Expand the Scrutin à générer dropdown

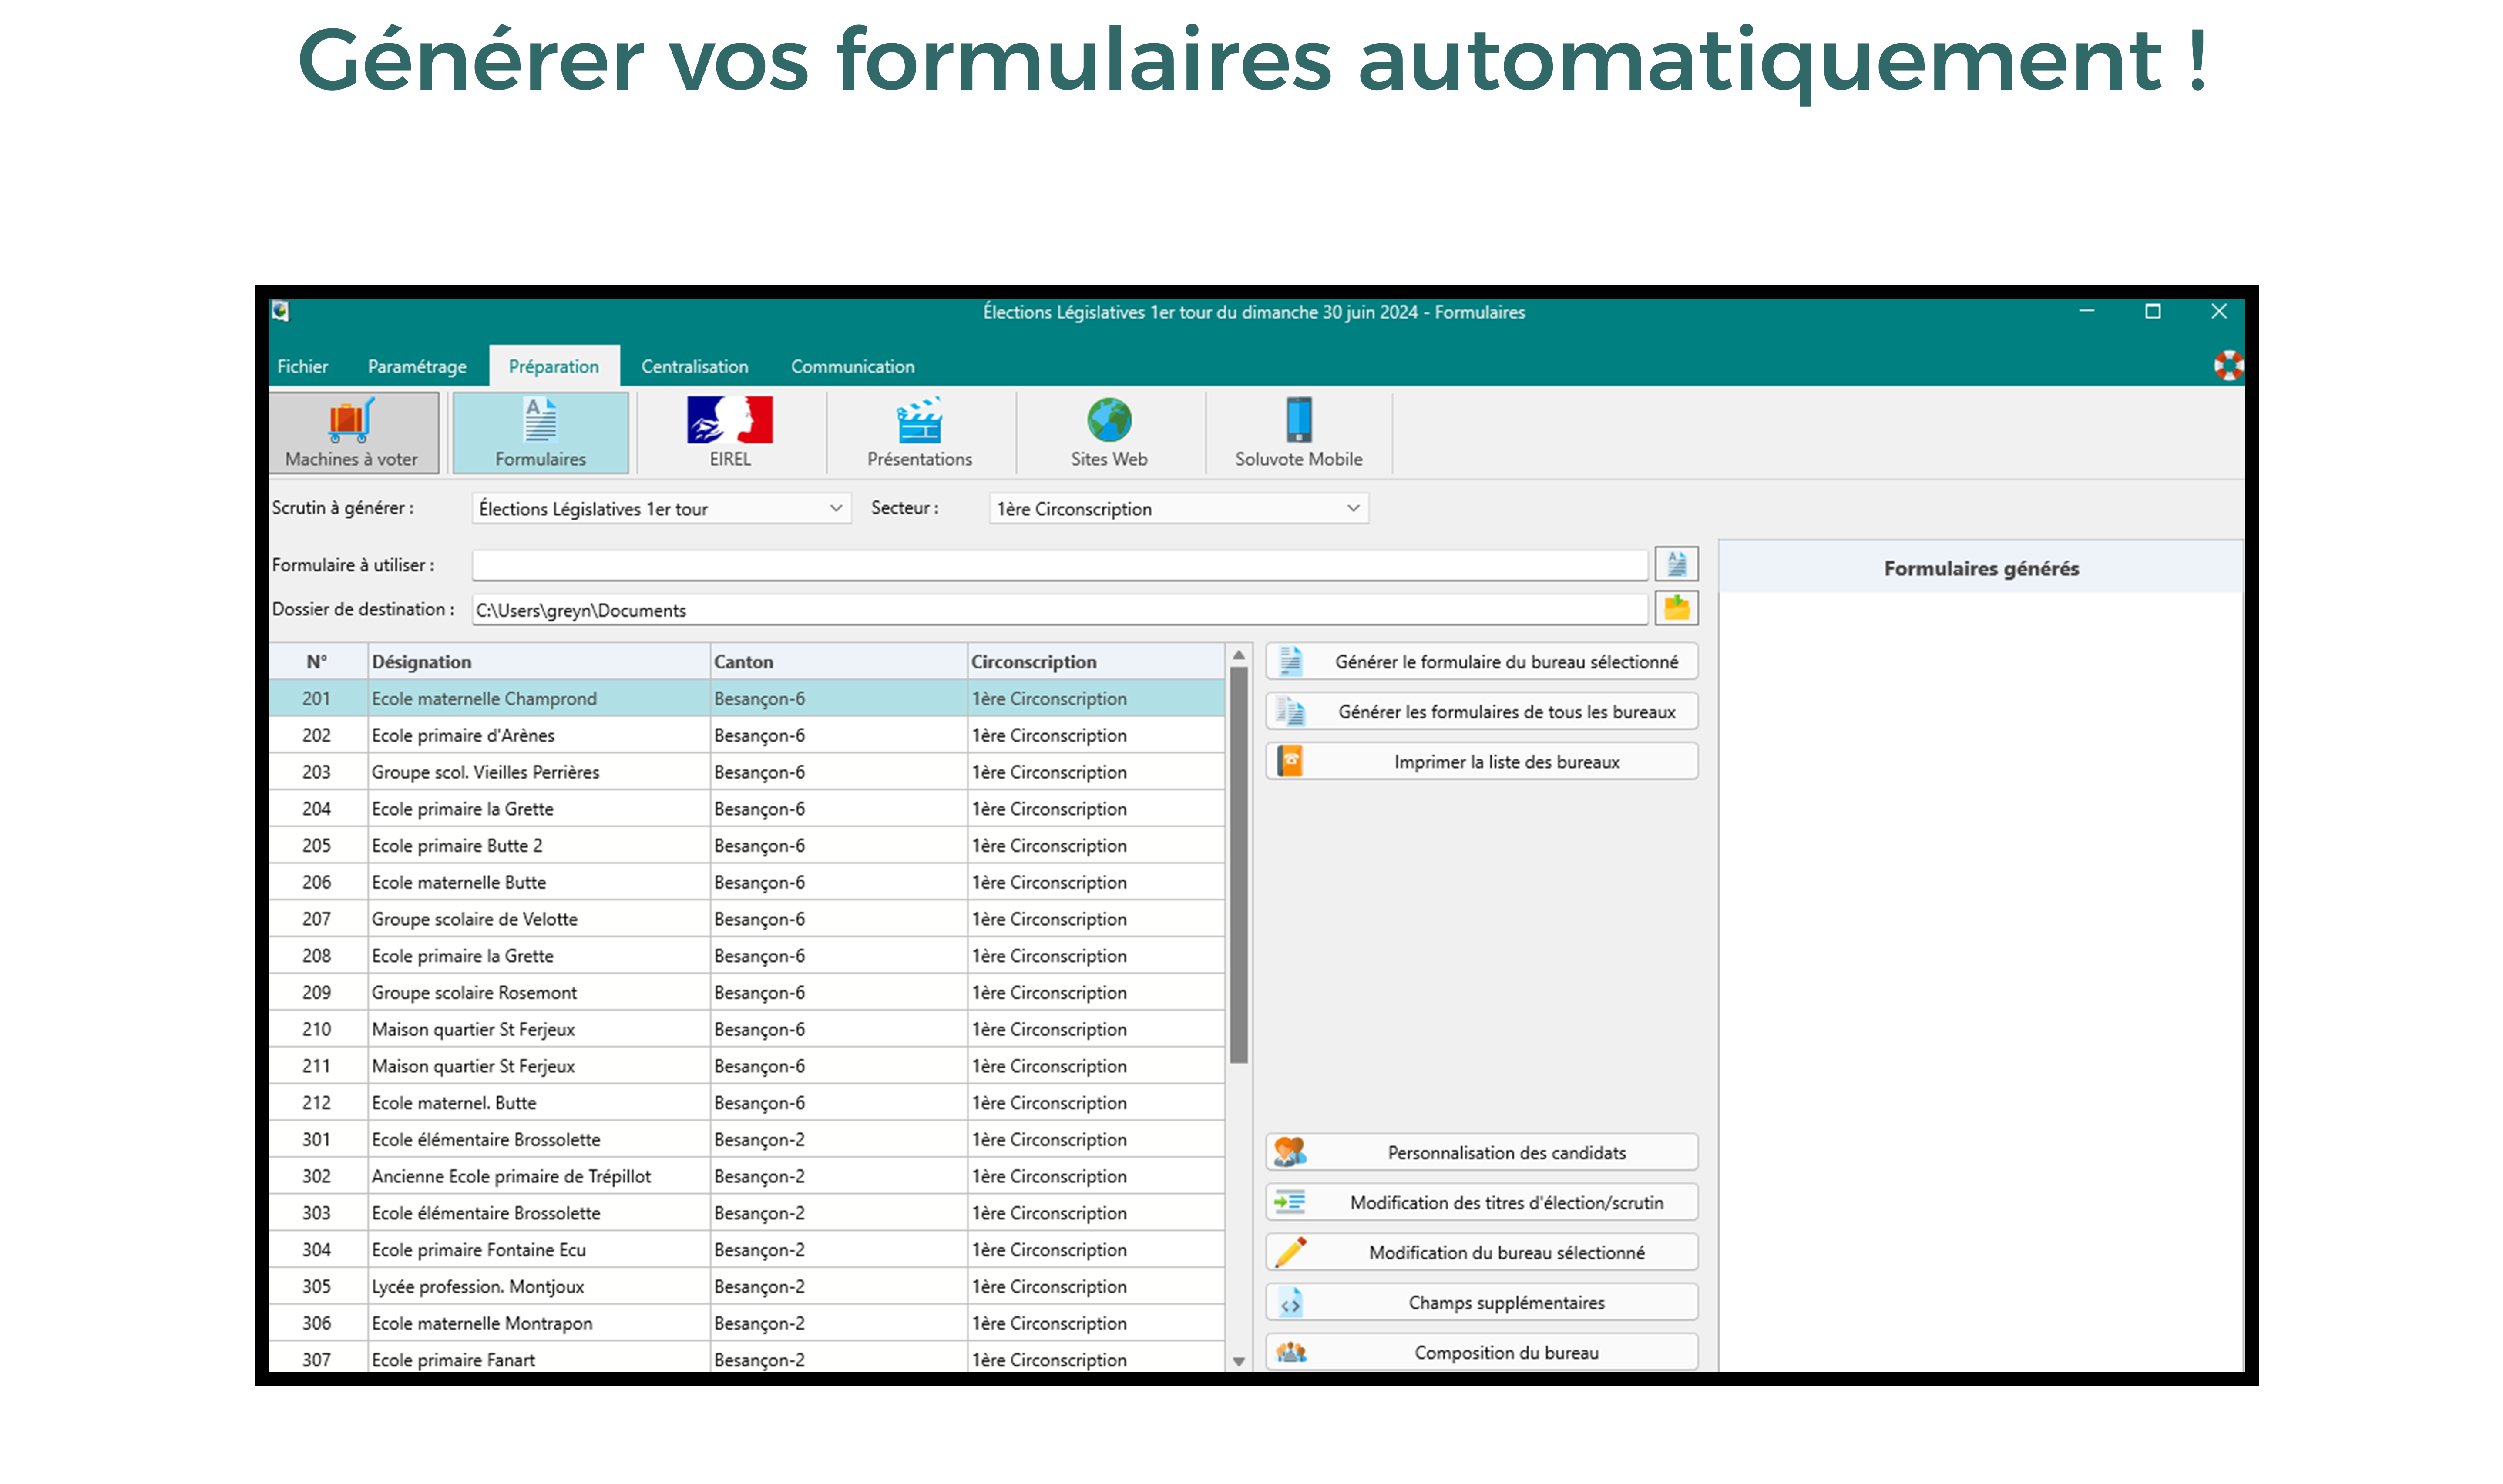(835, 508)
